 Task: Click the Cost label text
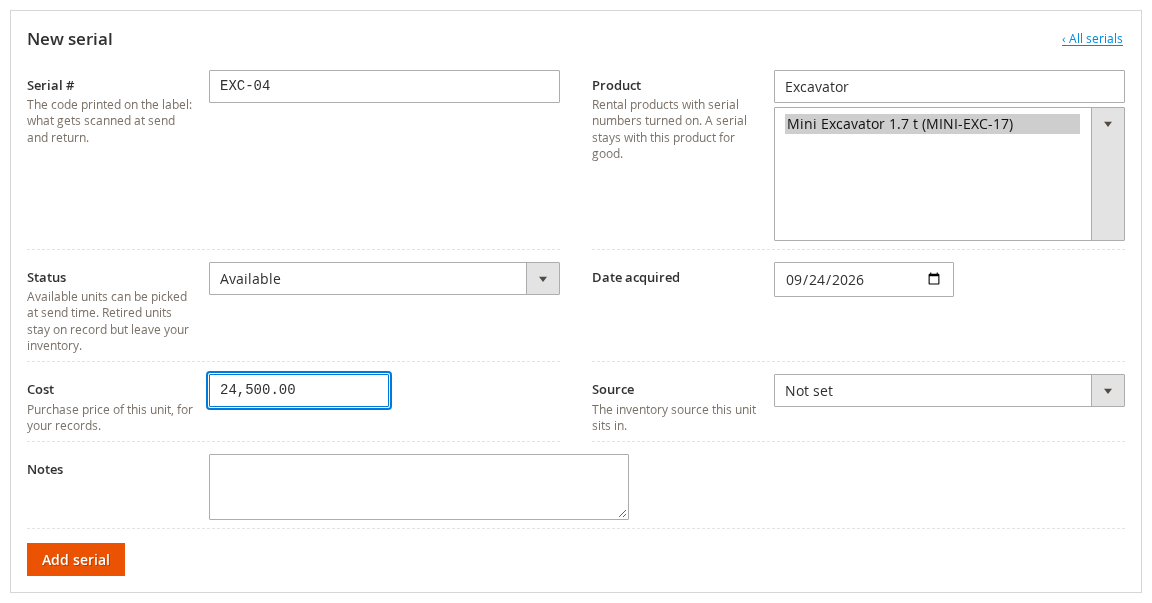pos(40,390)
